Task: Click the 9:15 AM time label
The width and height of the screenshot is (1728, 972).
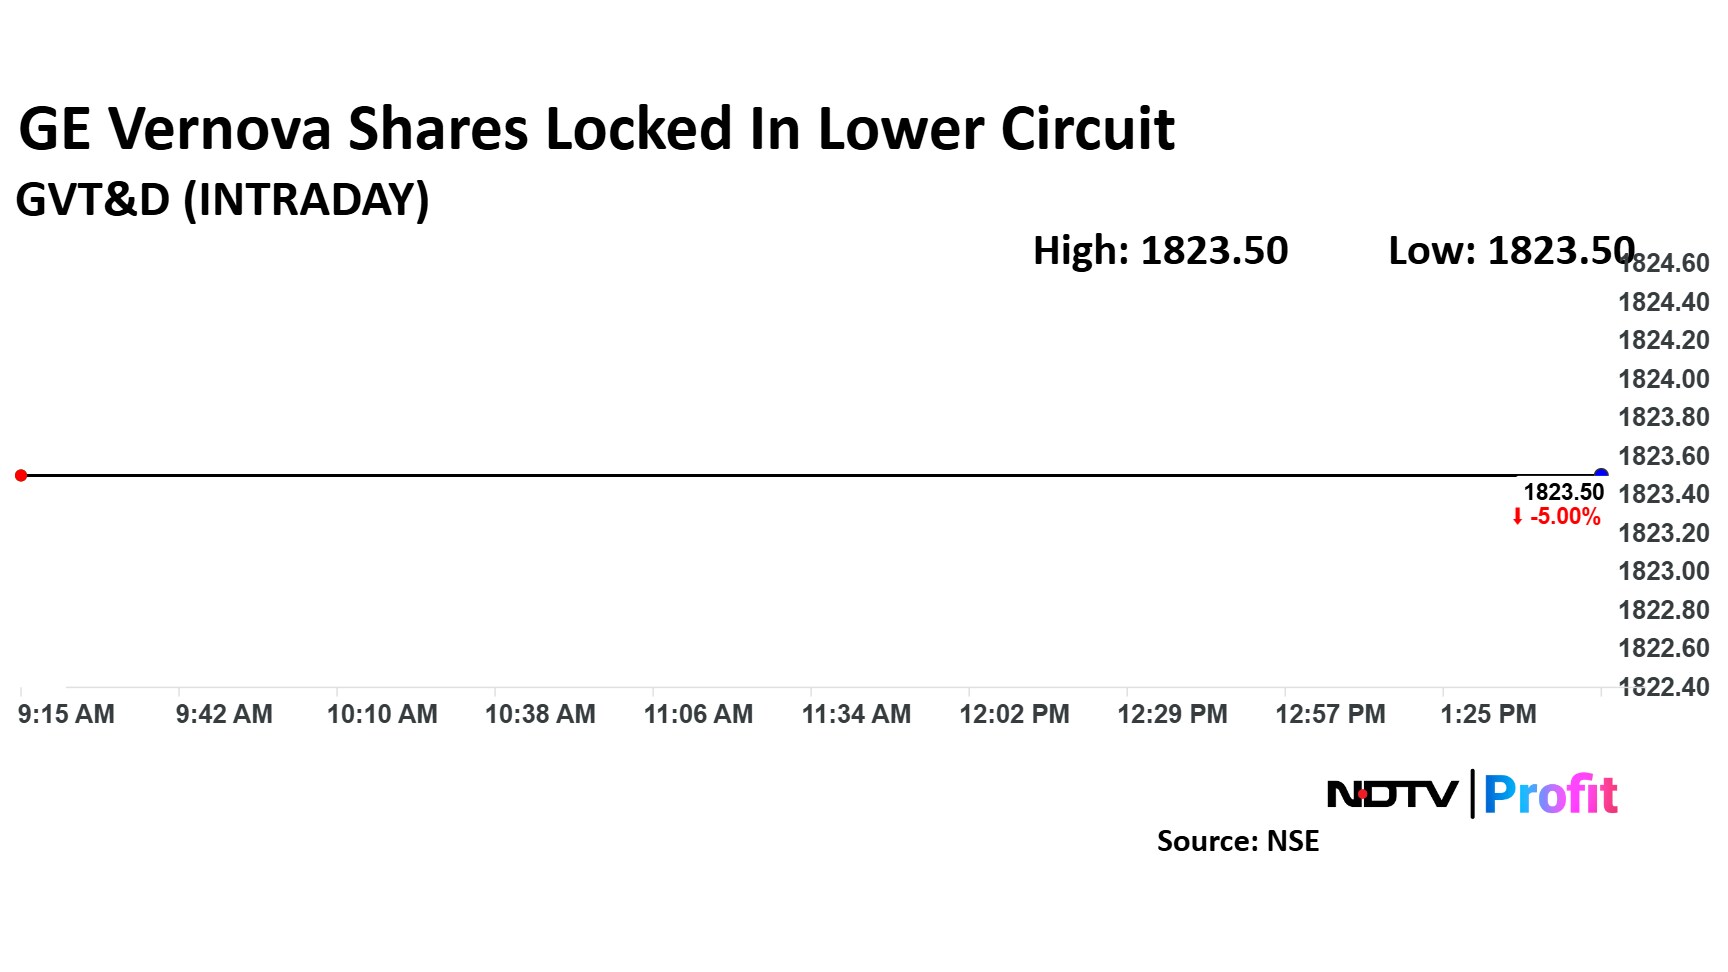Action: 66,714
